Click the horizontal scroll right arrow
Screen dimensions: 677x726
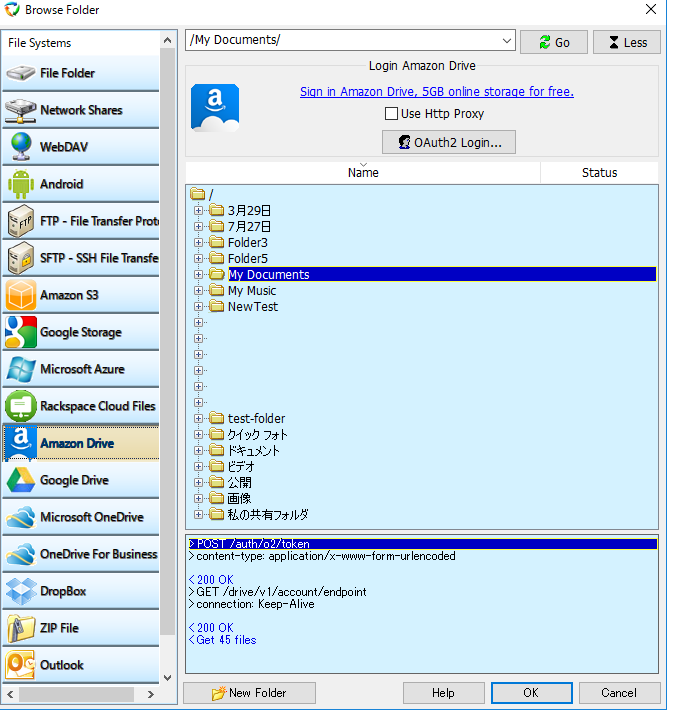coord(150,694)
